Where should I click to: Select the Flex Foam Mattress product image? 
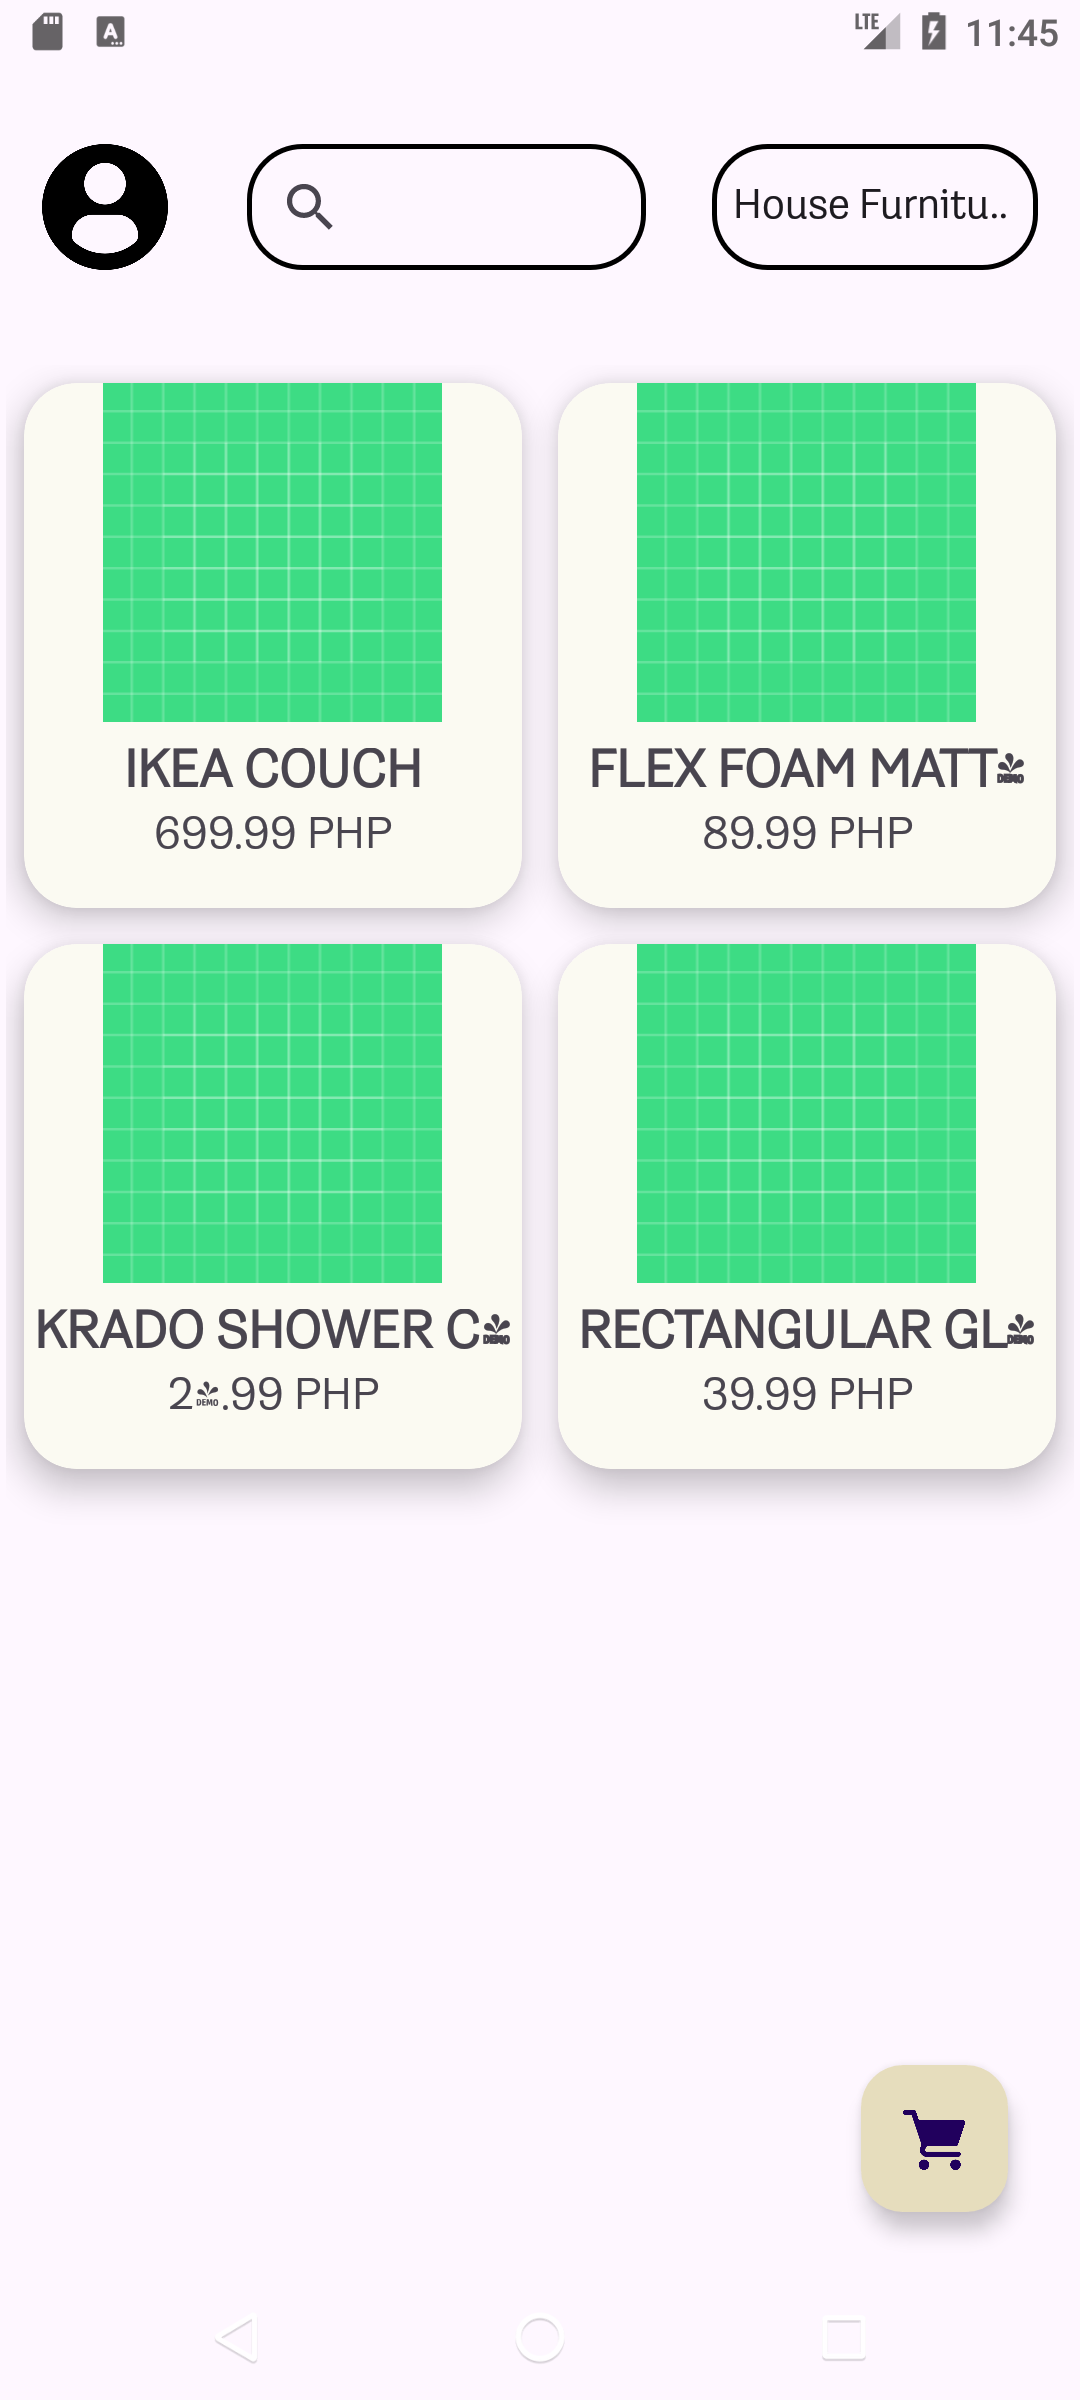point(806,552)
